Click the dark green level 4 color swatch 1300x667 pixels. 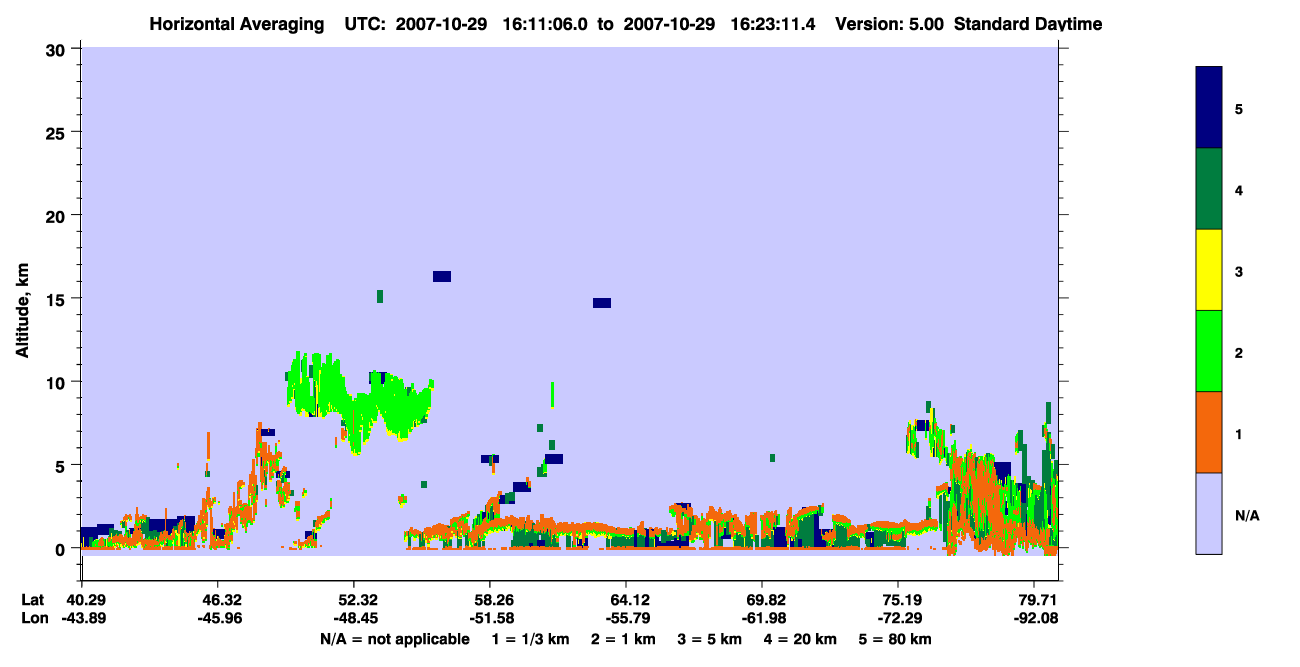point(1209,189)
